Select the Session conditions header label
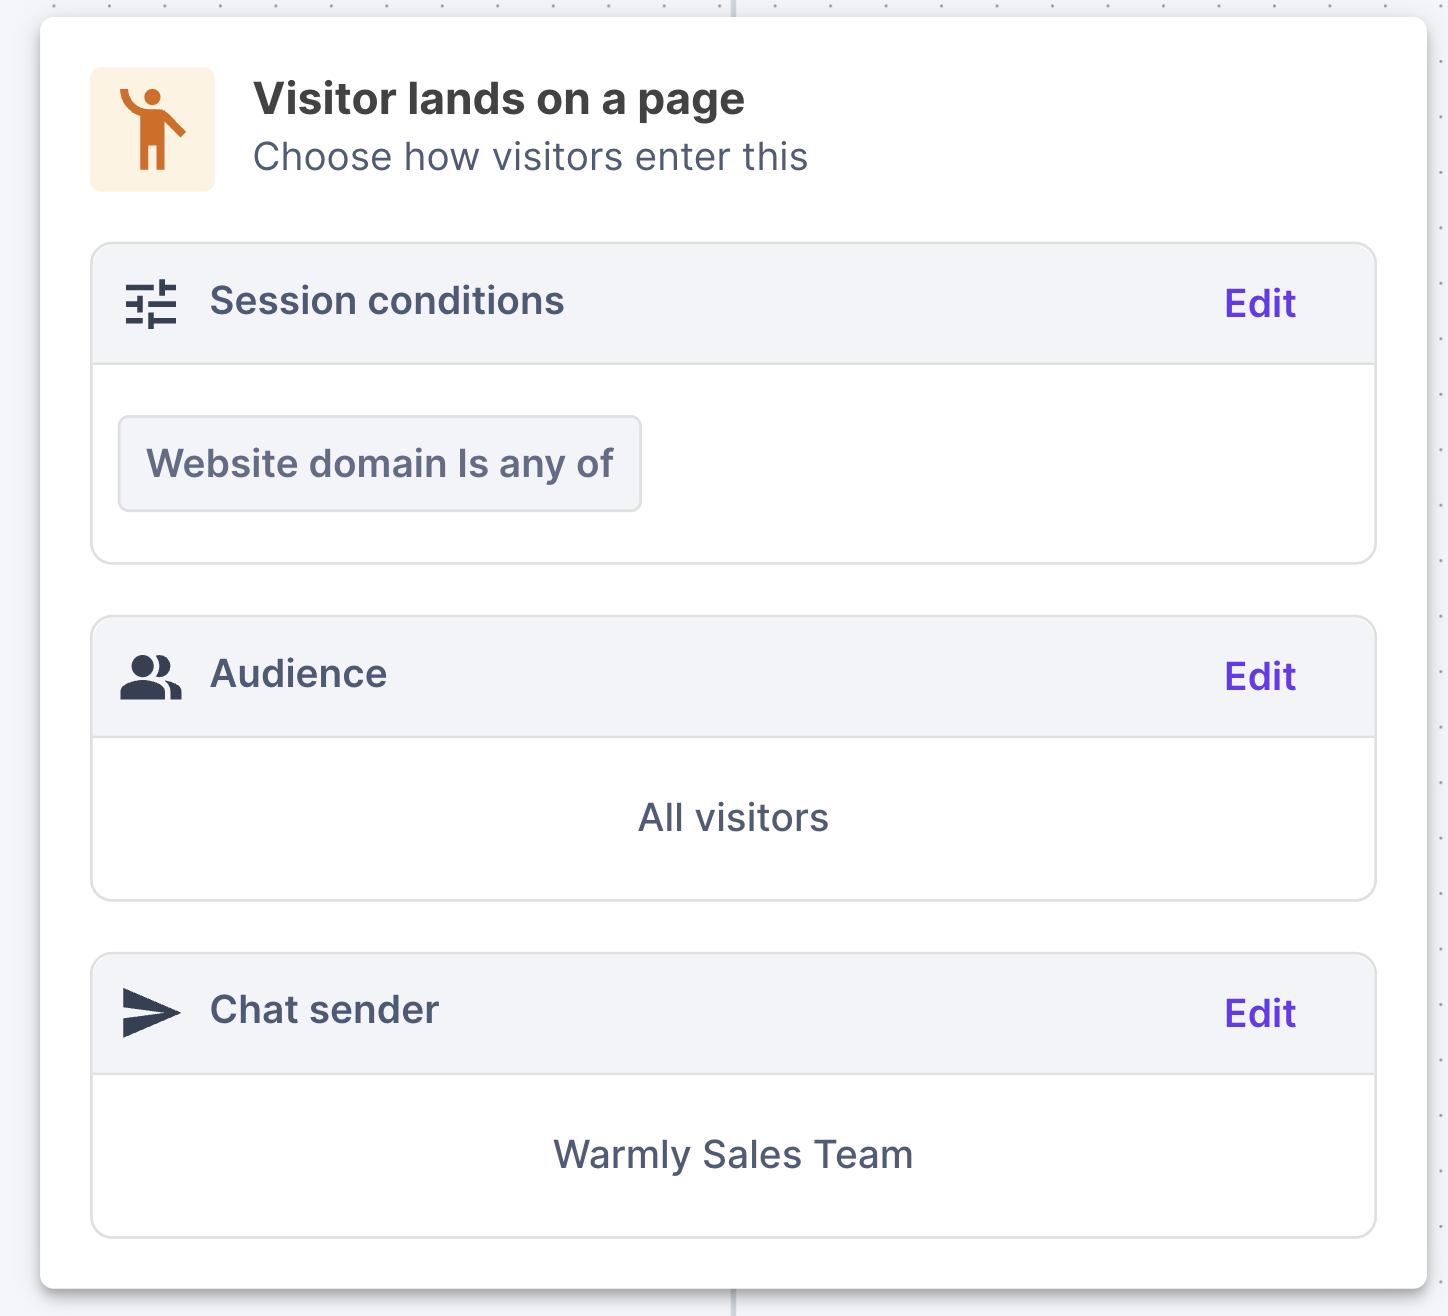1448x1316 pixels. (x=387, y=301)
